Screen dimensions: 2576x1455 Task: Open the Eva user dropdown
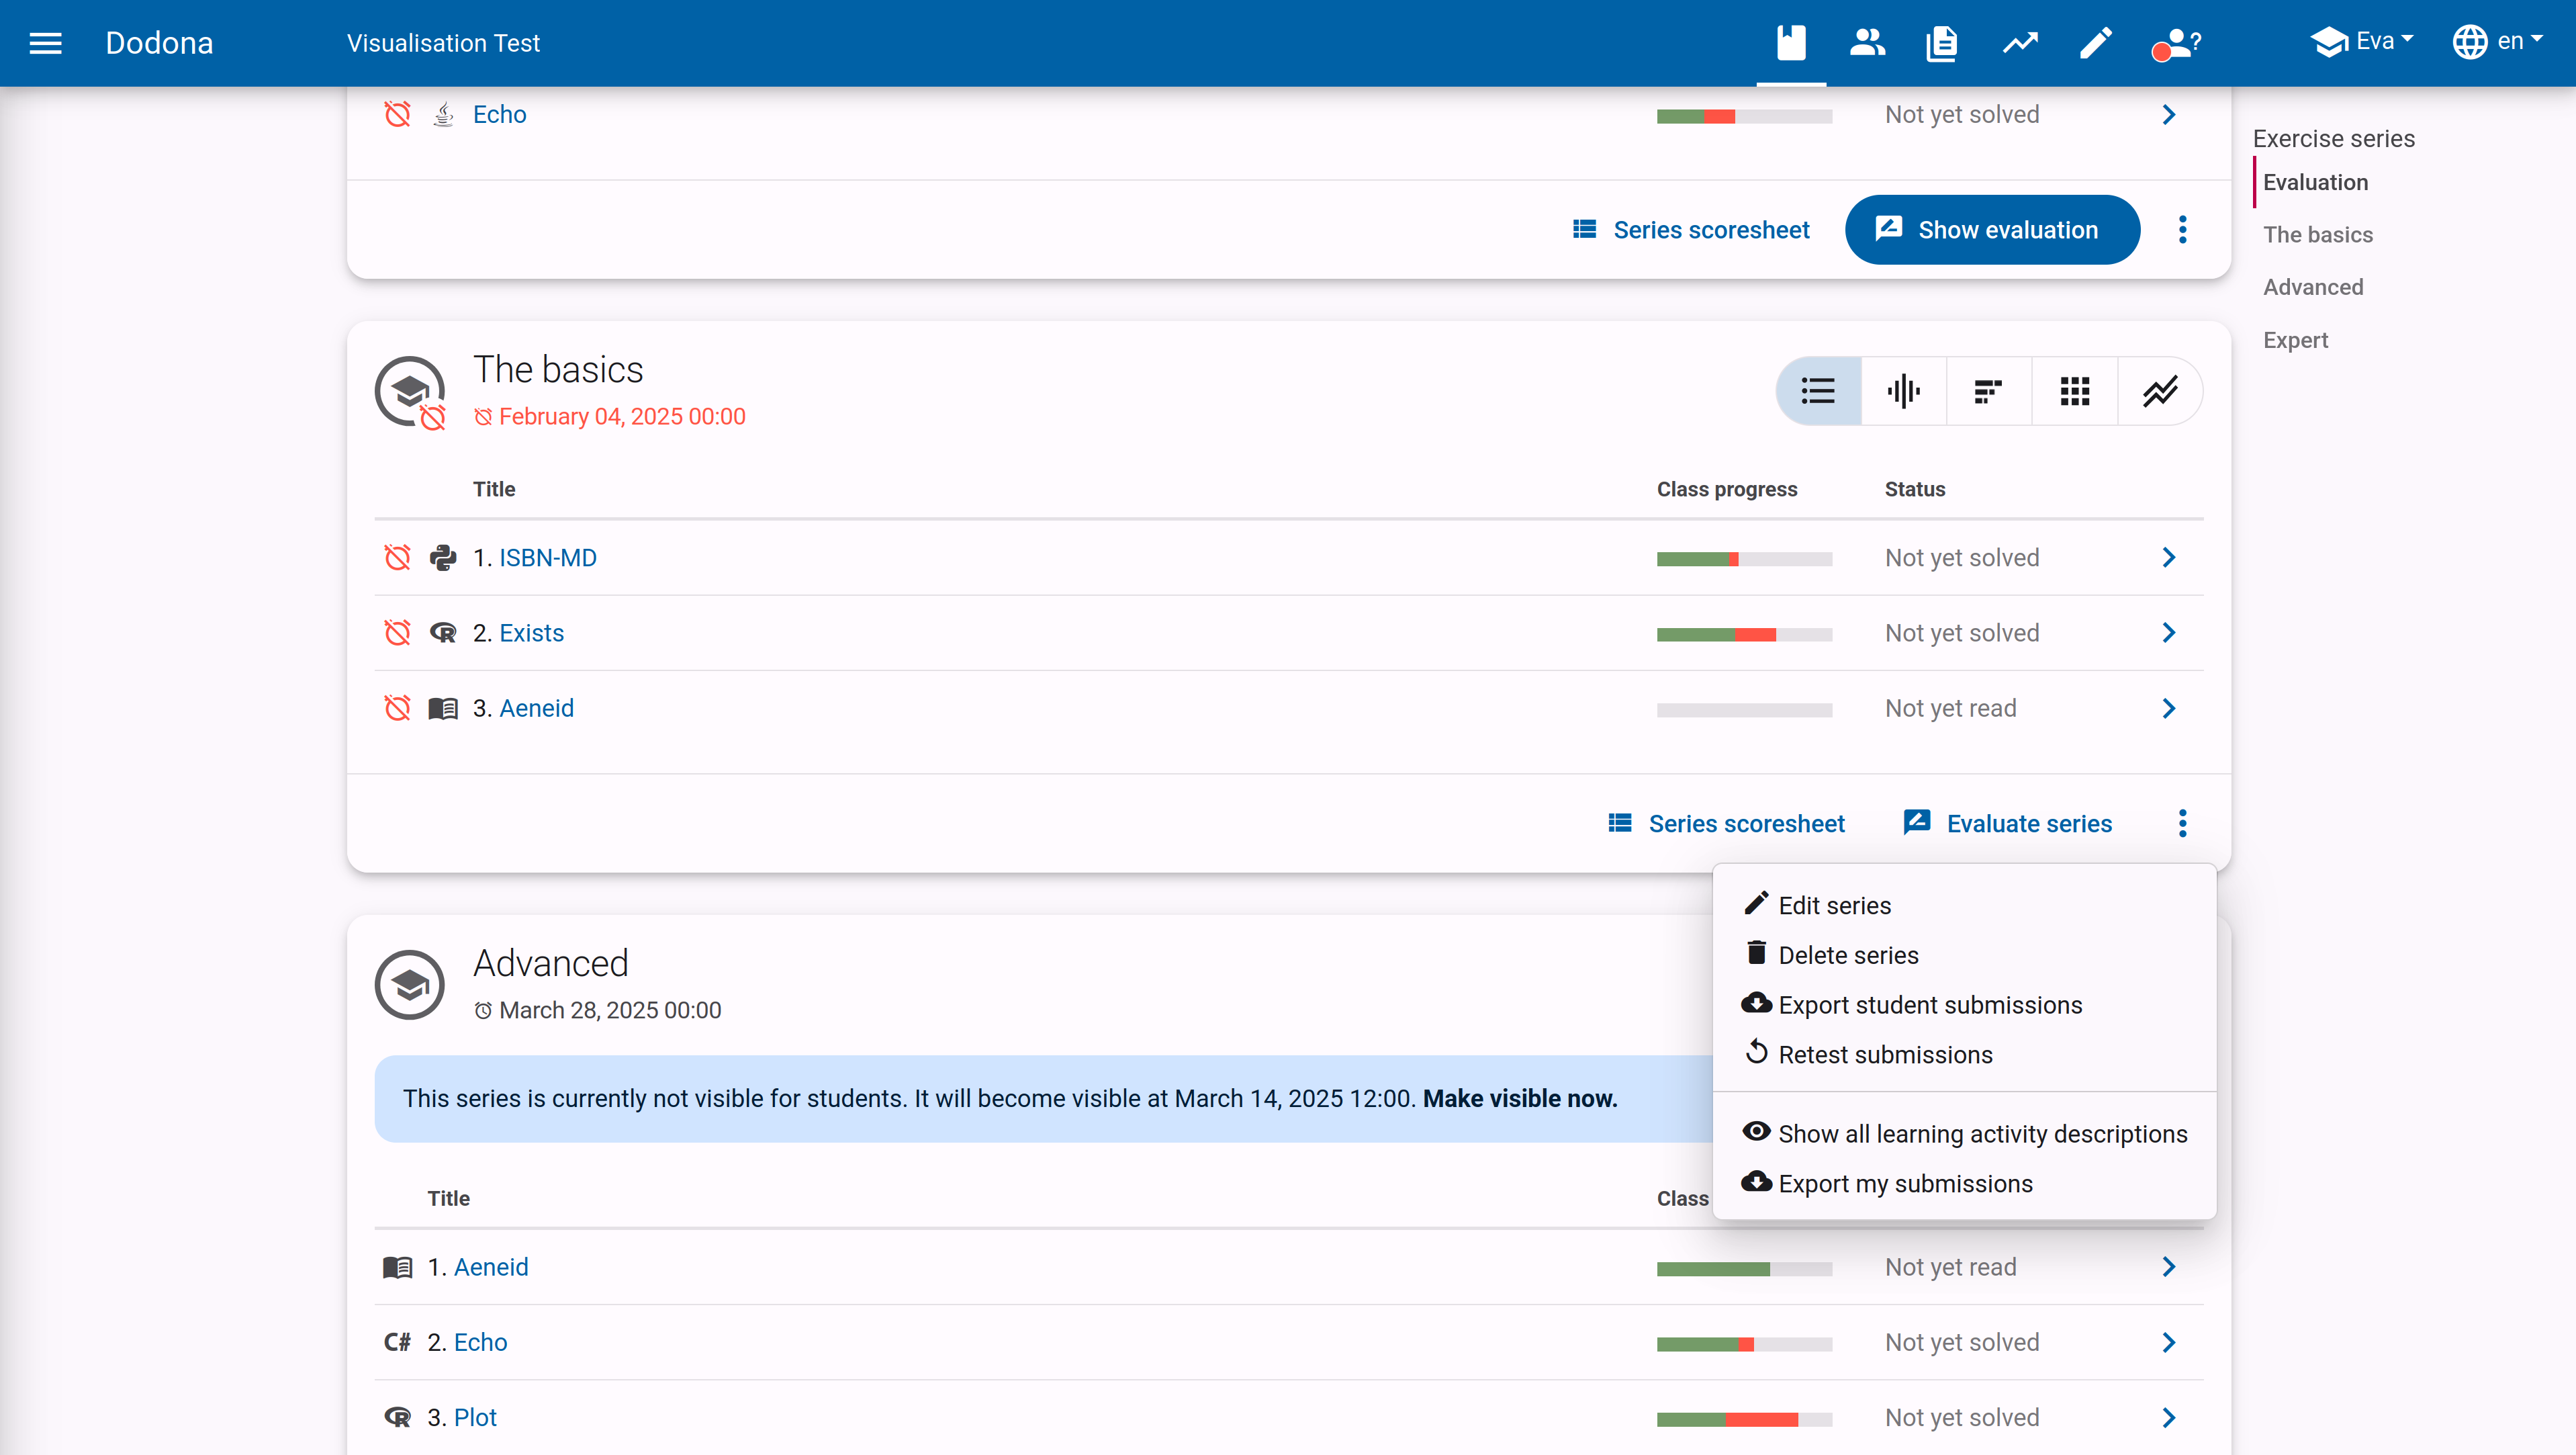point(2362,41)
